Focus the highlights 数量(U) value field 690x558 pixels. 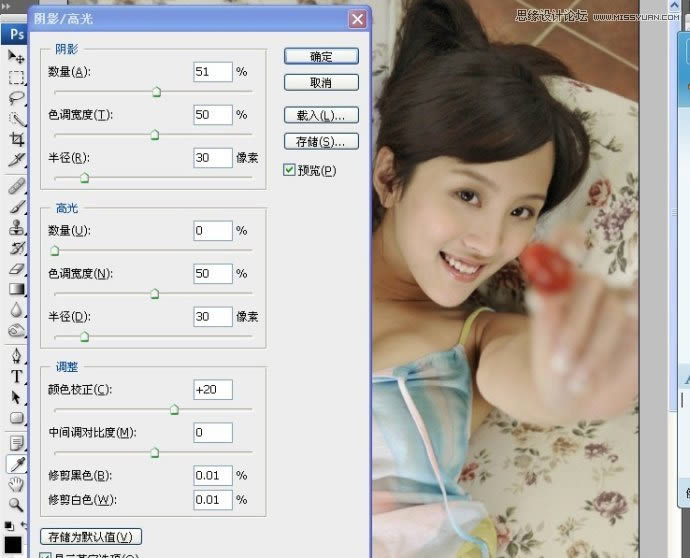[213, 231]
